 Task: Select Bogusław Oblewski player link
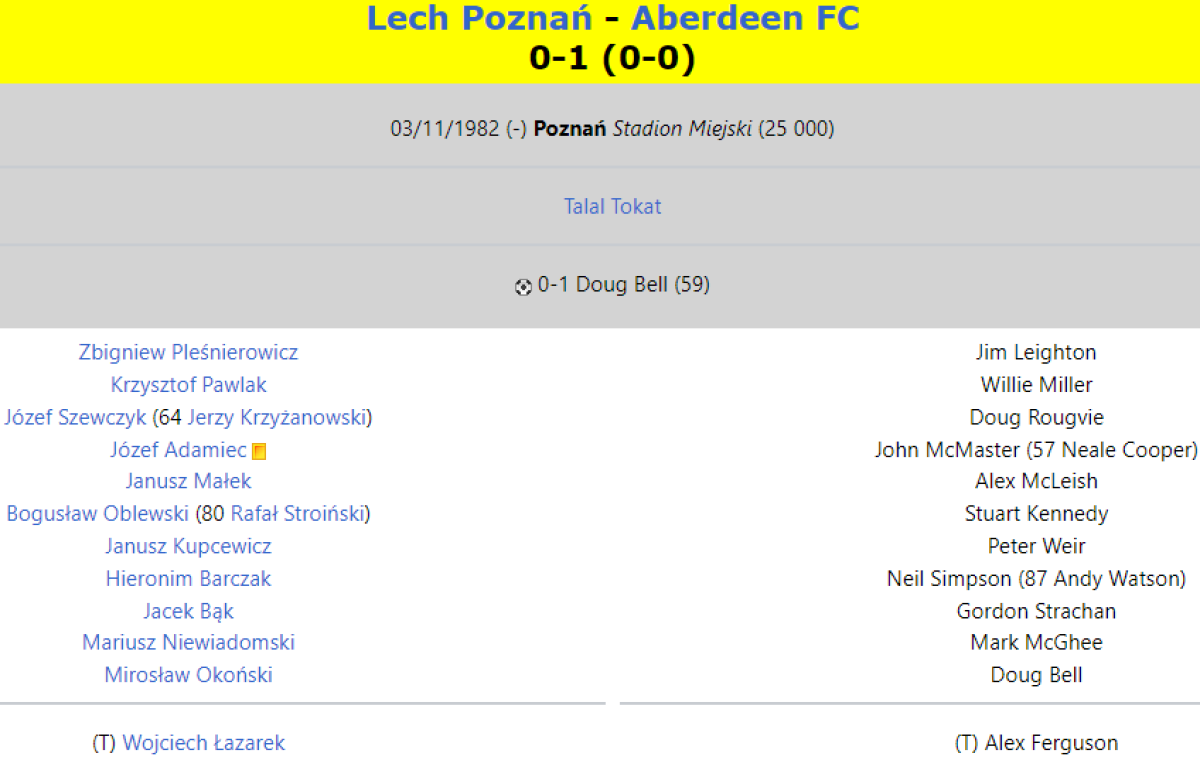[x=97, y=514]
